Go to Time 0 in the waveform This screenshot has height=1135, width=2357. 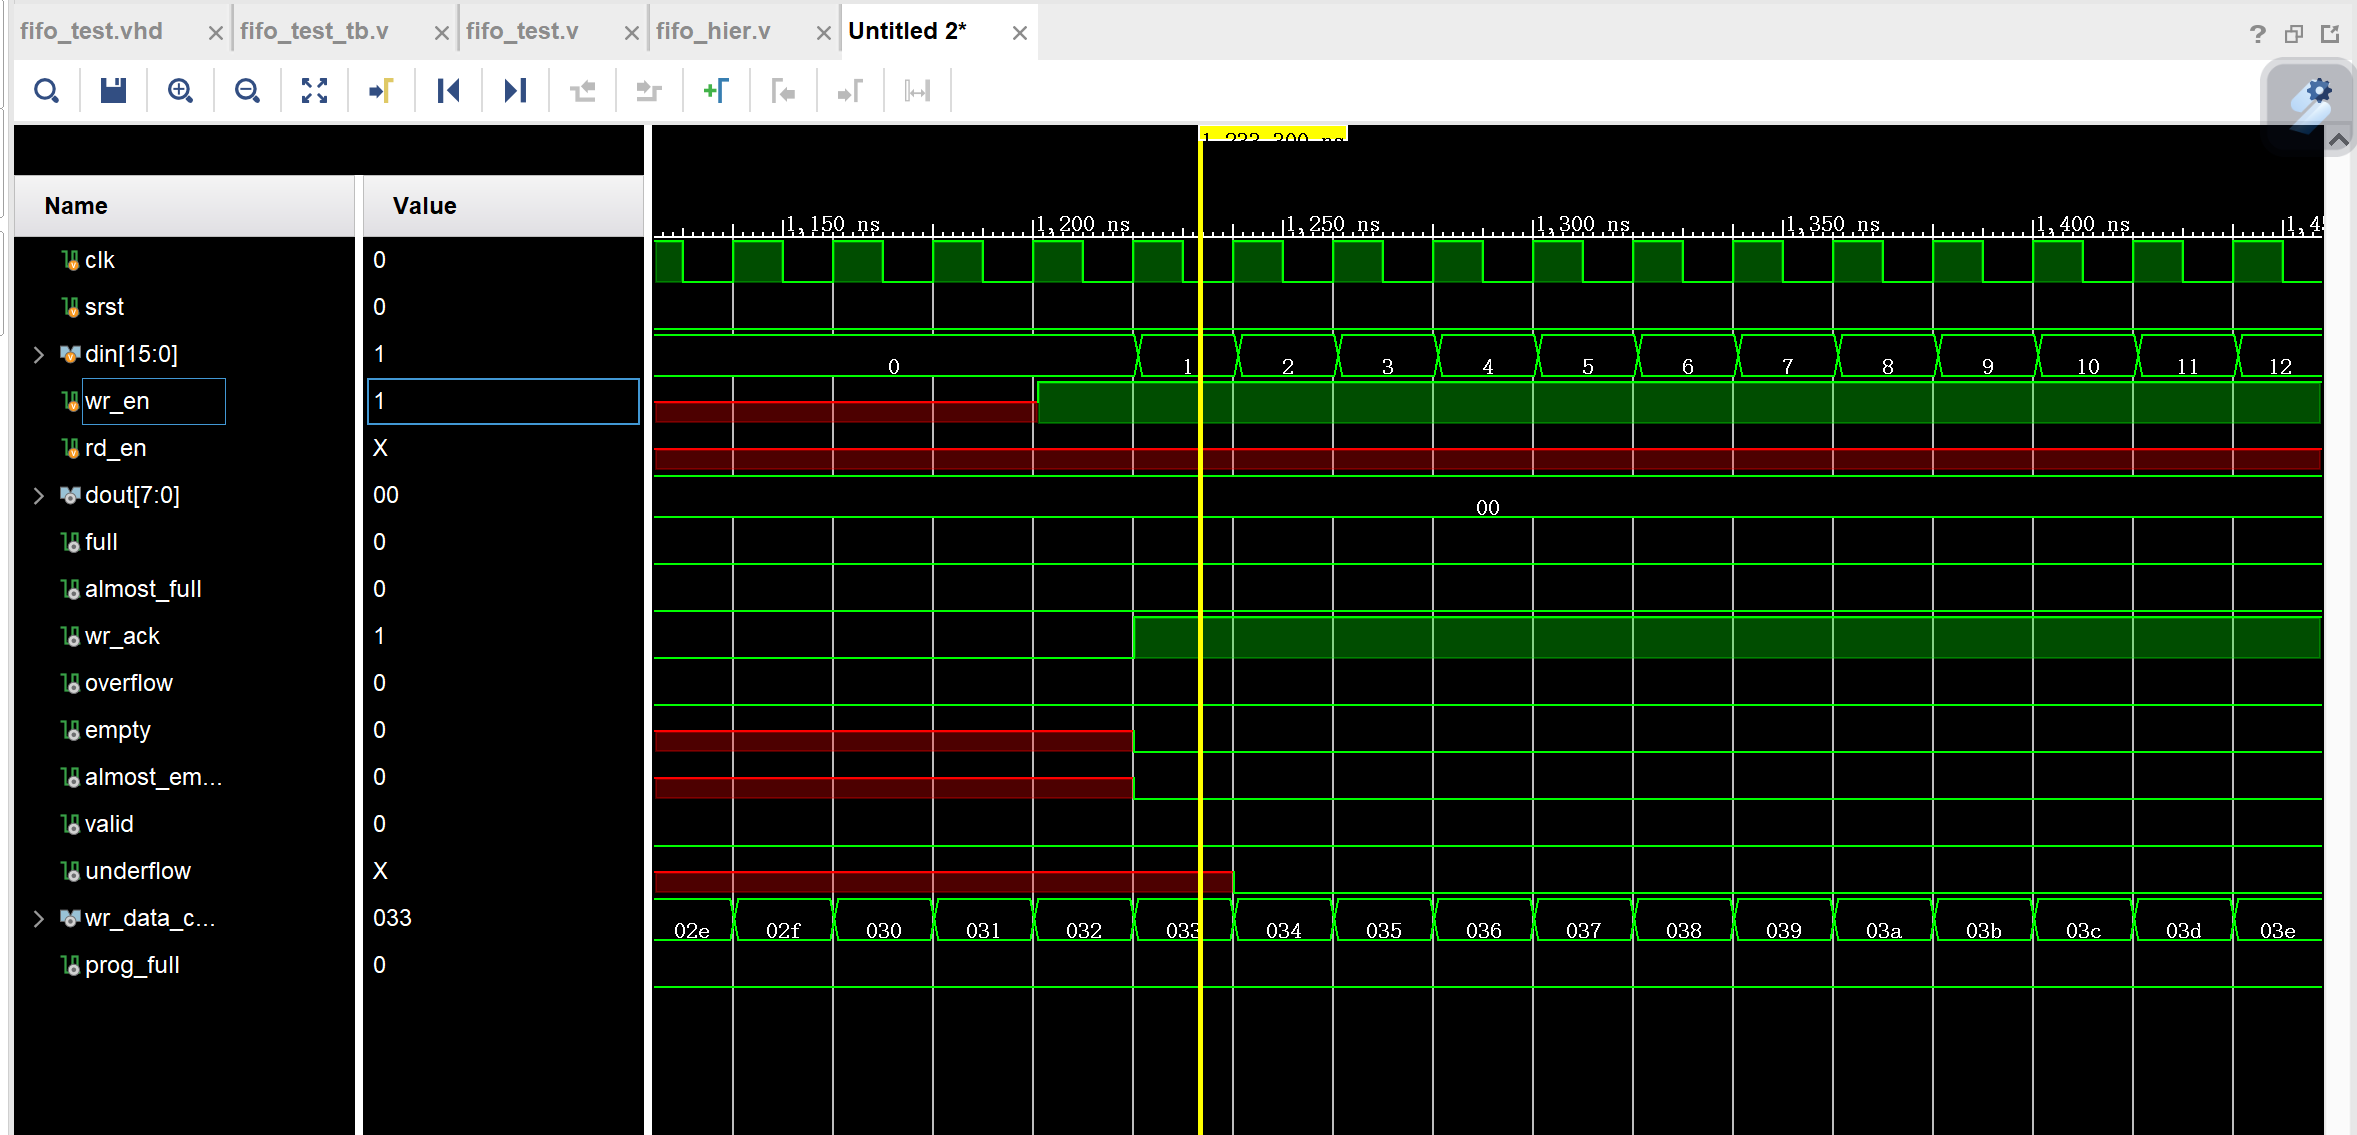click(x=449, y=90)
